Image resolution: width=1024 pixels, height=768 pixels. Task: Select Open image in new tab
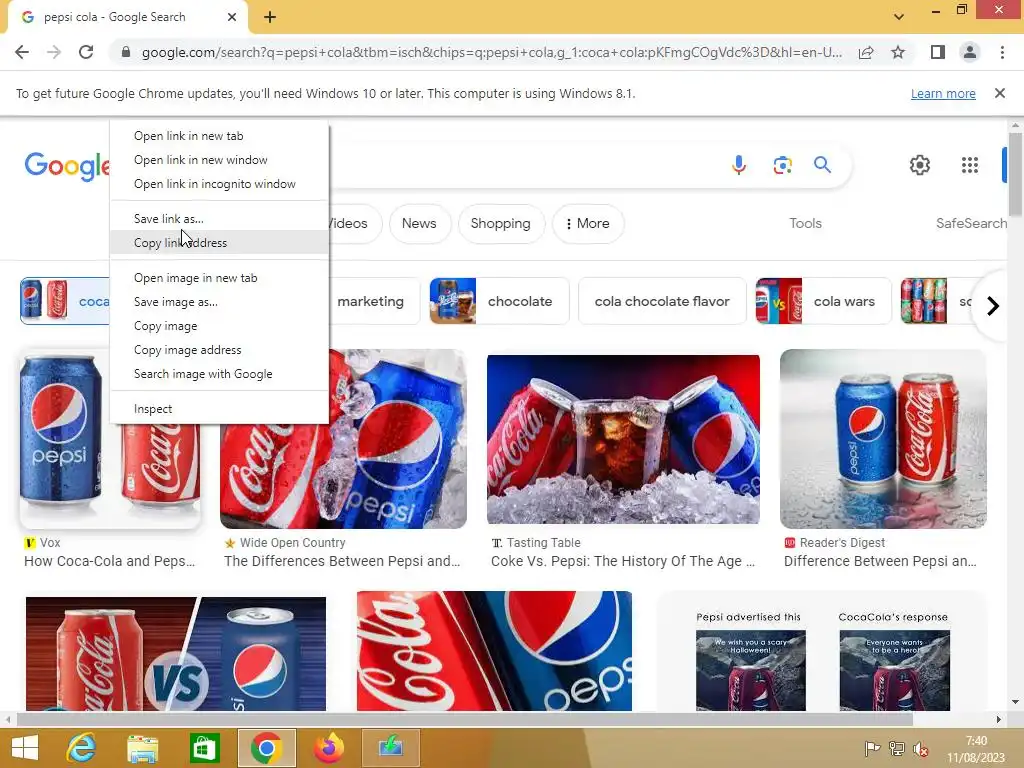coord(219,278)
